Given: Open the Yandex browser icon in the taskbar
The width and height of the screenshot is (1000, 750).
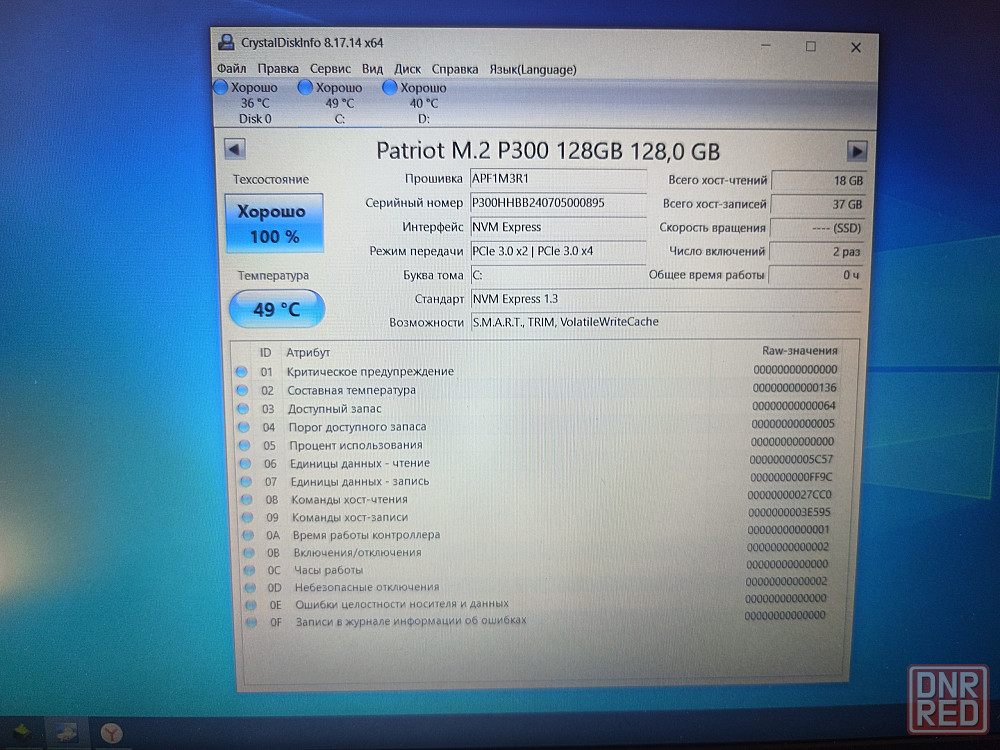Looking at the screenshot, I should 111,733.
